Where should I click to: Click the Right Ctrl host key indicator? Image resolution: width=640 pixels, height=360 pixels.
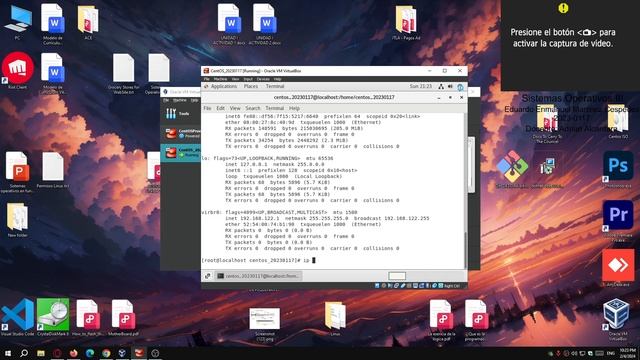point(452,286)
